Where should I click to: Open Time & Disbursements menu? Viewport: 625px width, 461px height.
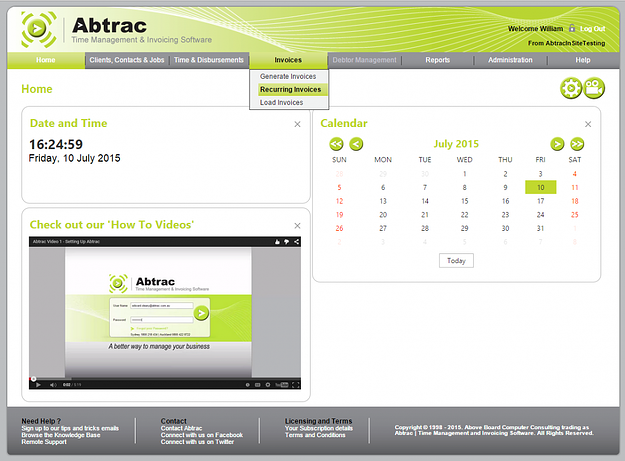208,60
